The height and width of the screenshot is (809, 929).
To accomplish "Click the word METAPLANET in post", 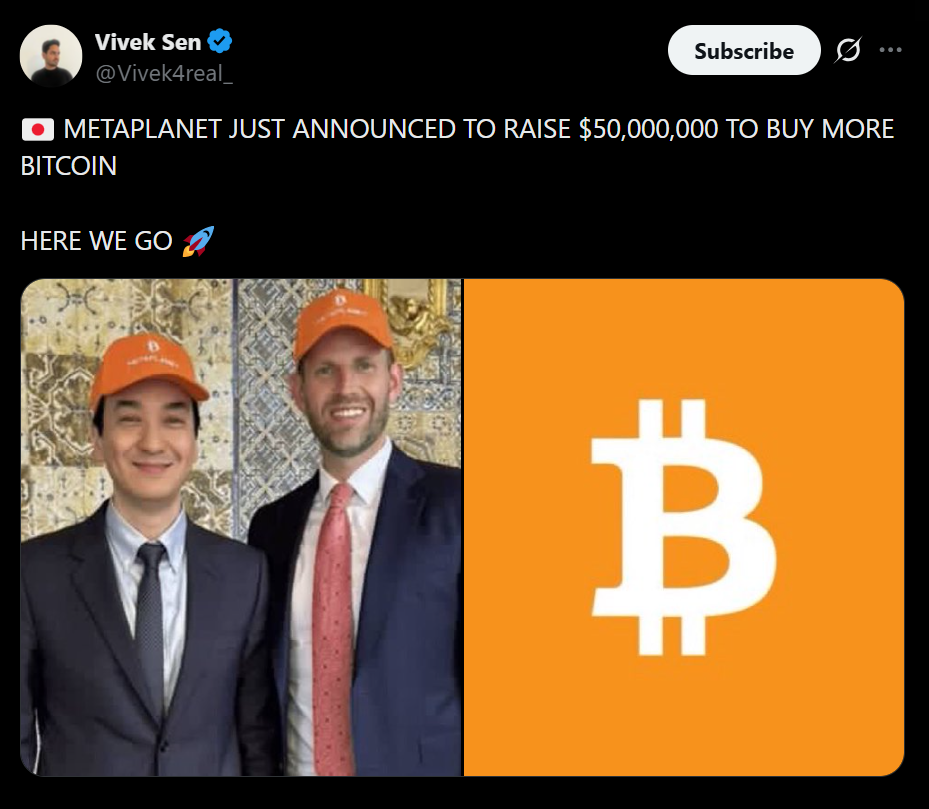I will pos(142,129).
